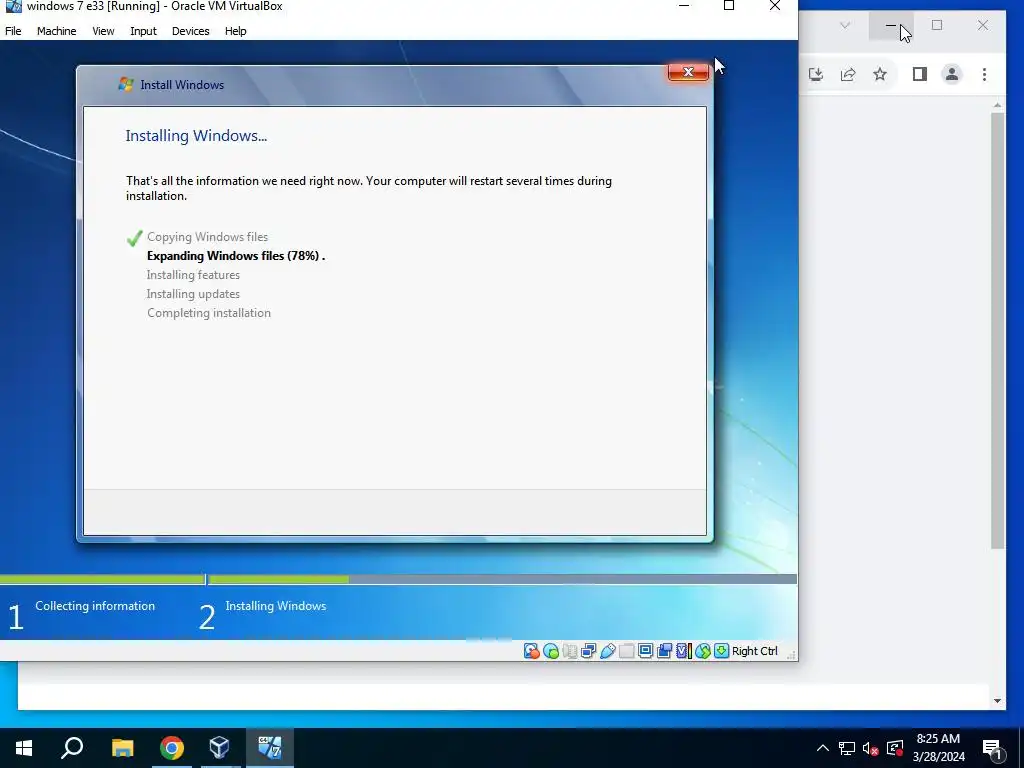Click the hard disk activity indicator icon
This screenshot has width=1024, height=768.
(532, 651)
